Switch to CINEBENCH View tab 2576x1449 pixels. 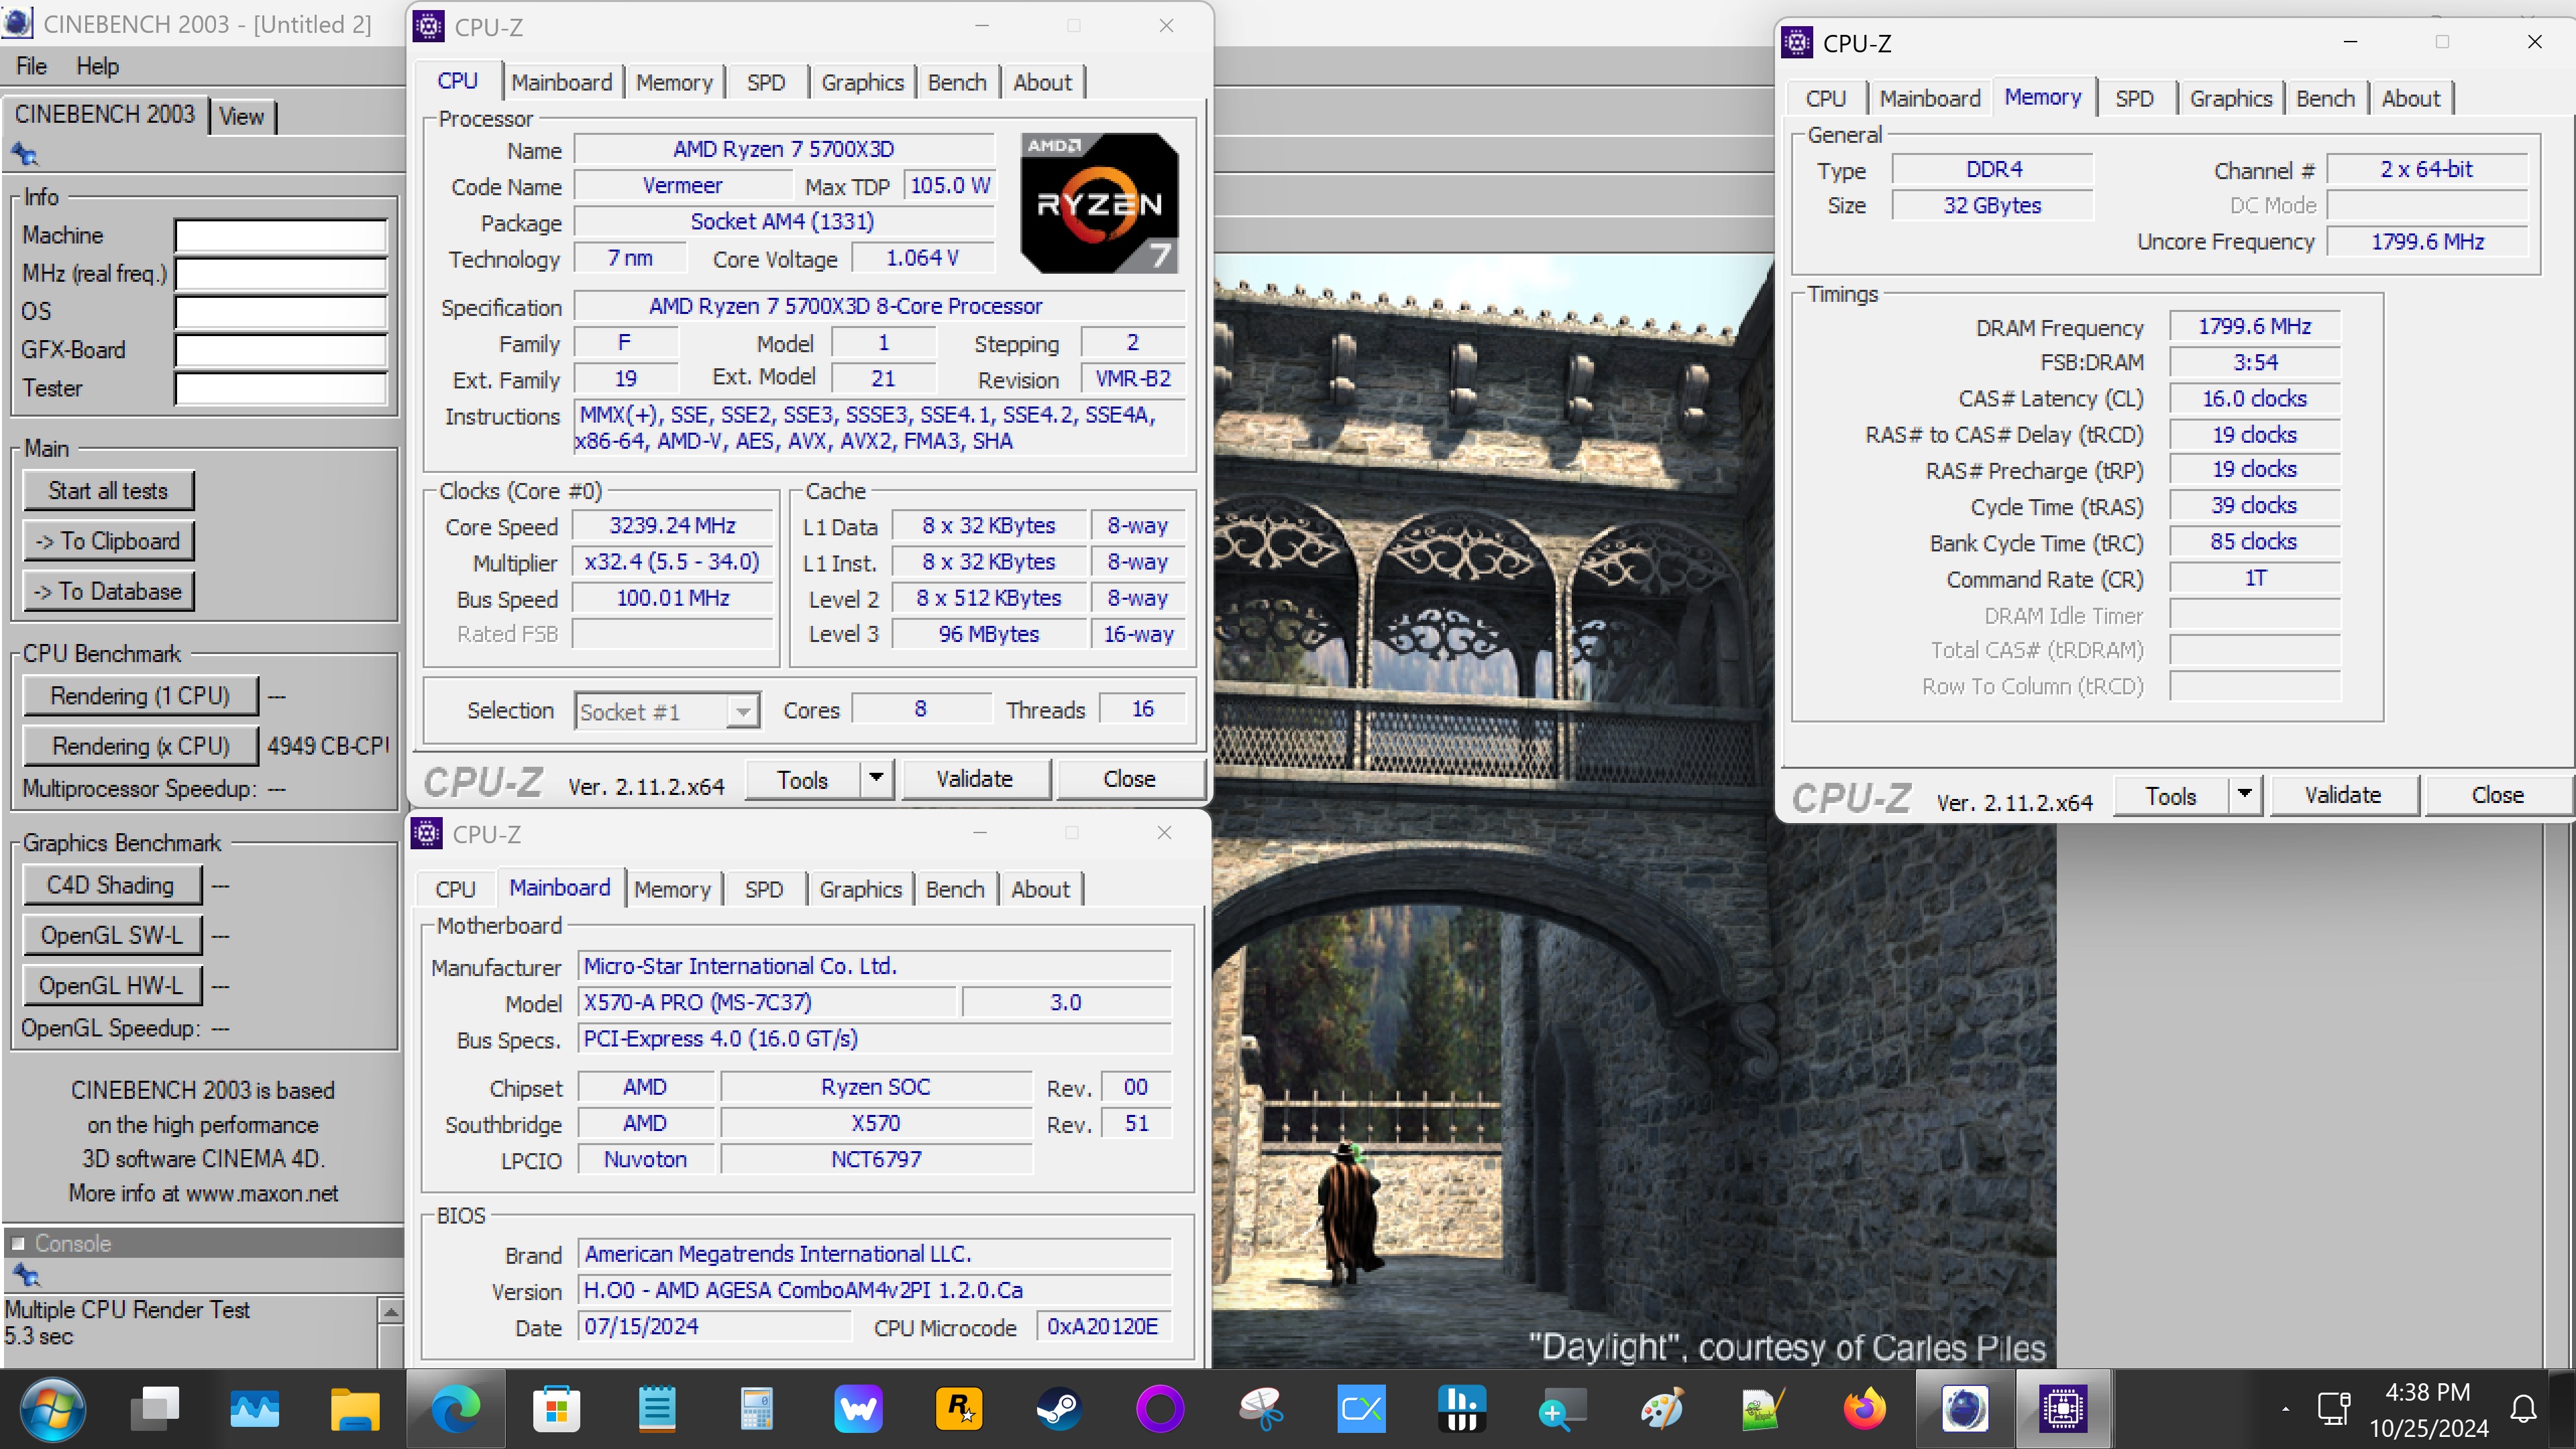coord(242,116)
